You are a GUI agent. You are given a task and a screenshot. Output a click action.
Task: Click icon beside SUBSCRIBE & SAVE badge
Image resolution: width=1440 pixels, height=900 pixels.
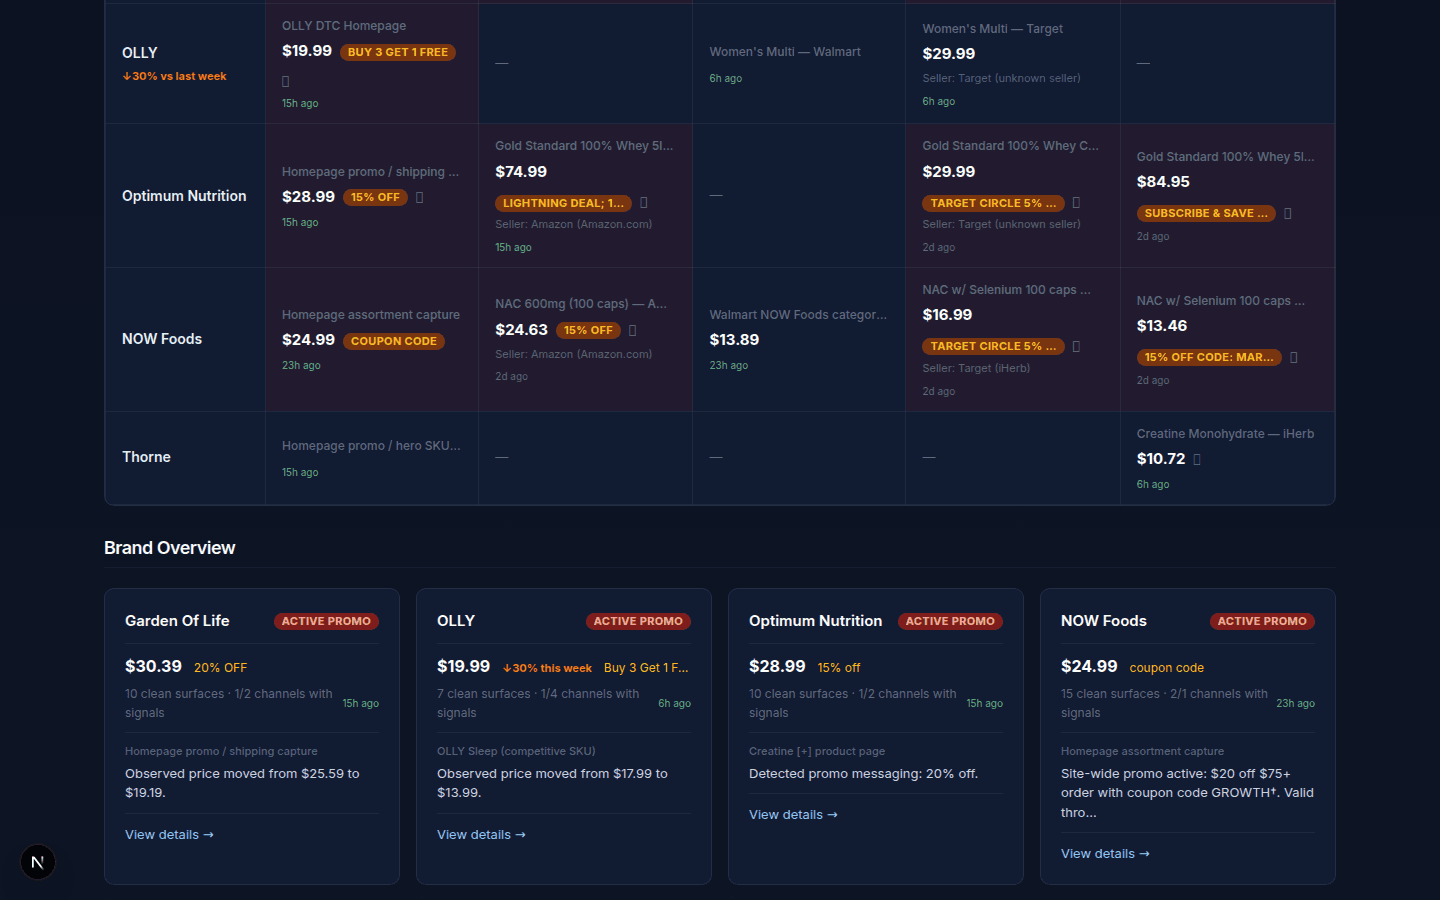coord(1288,213)
